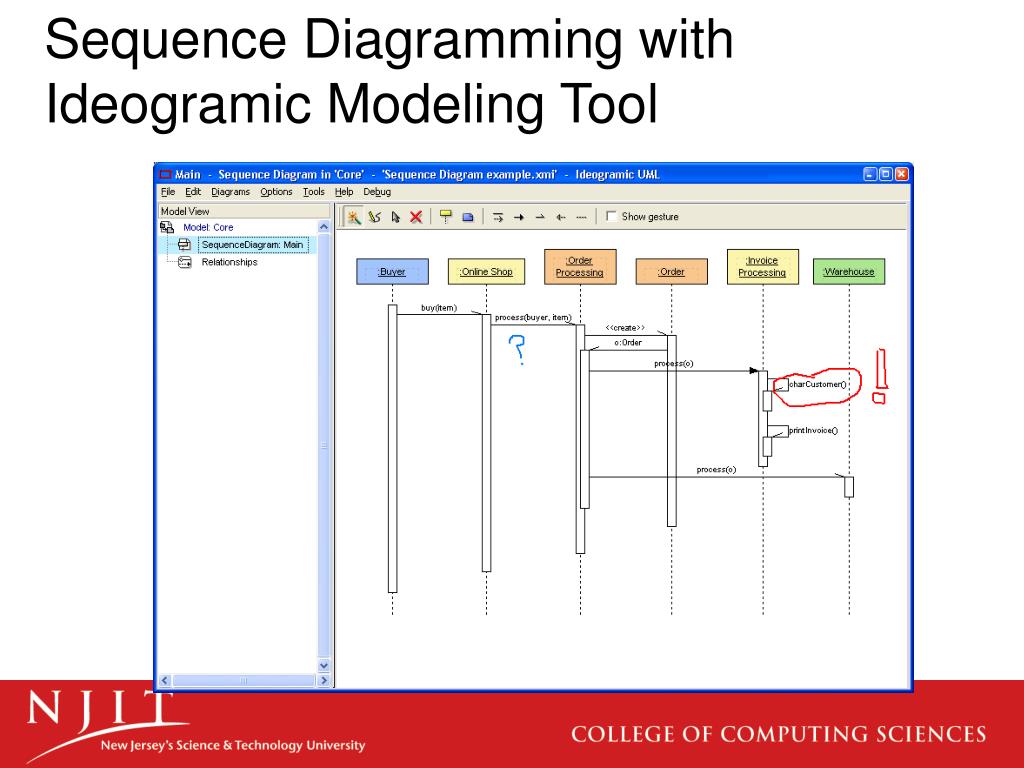Click the Model Core tree icon
This screenshot has width=1024, height=768.
tap(167, 227)
